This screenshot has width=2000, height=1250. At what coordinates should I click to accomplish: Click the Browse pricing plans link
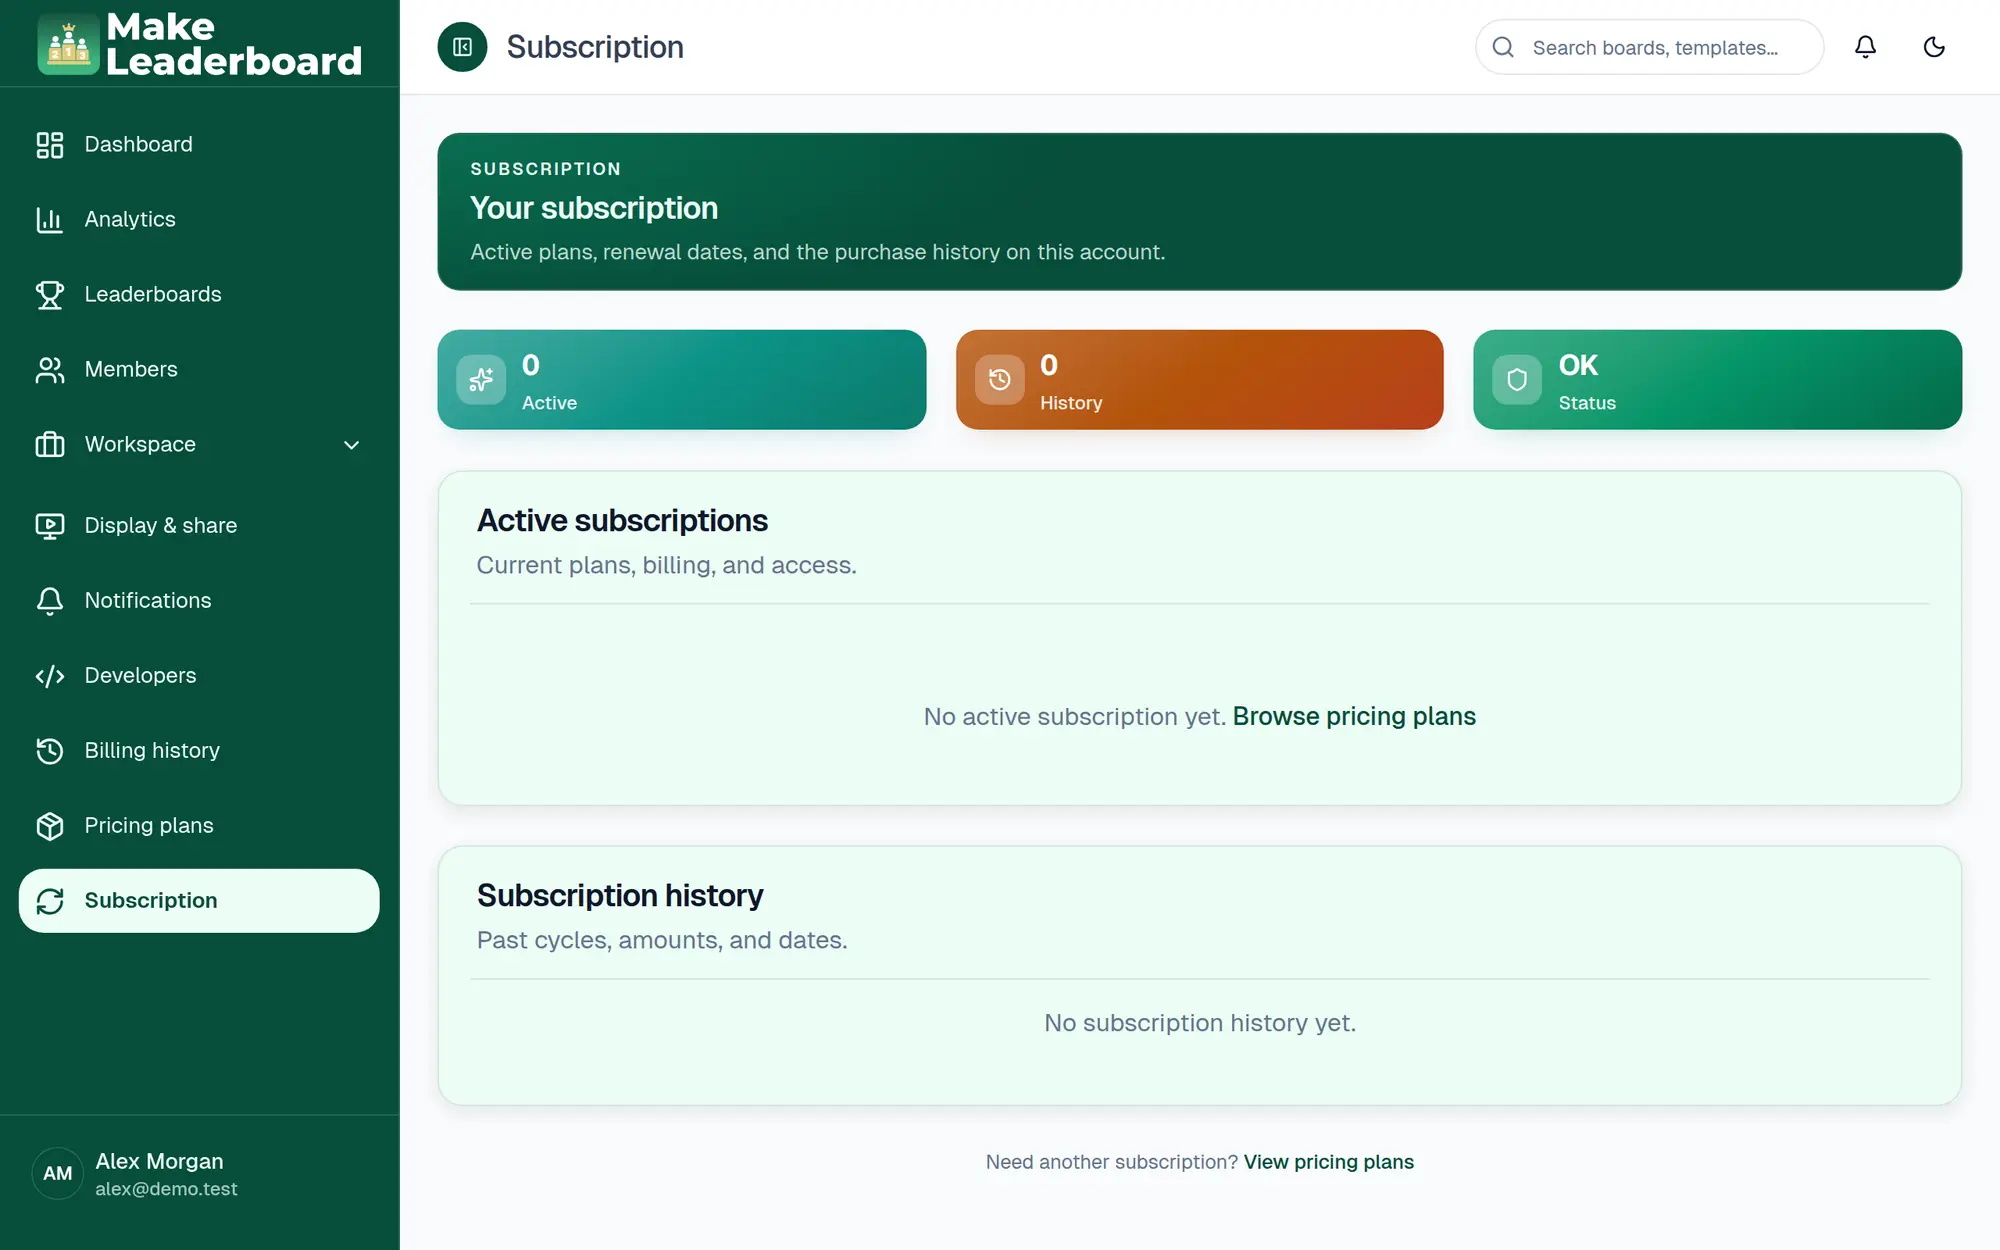point(1354,716)
